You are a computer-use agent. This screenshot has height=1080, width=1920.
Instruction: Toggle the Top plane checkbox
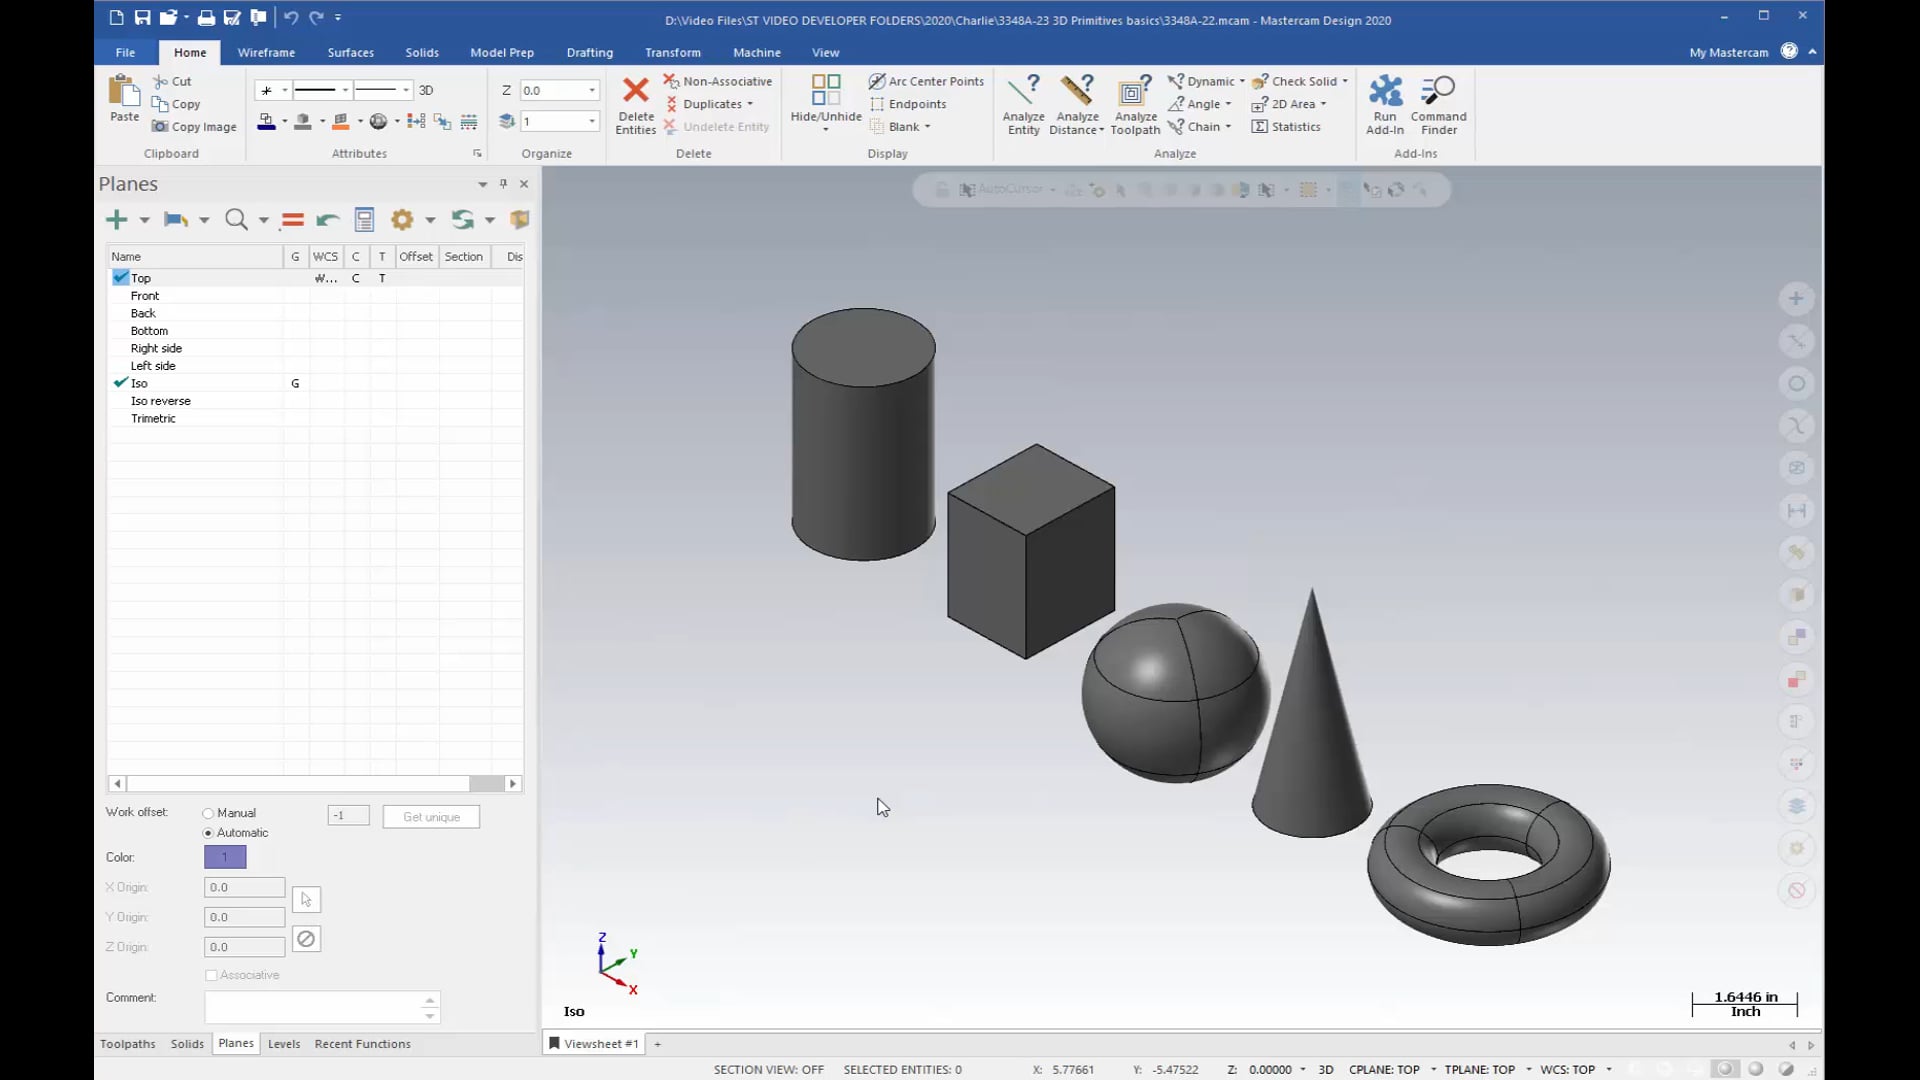coord(120,277)
